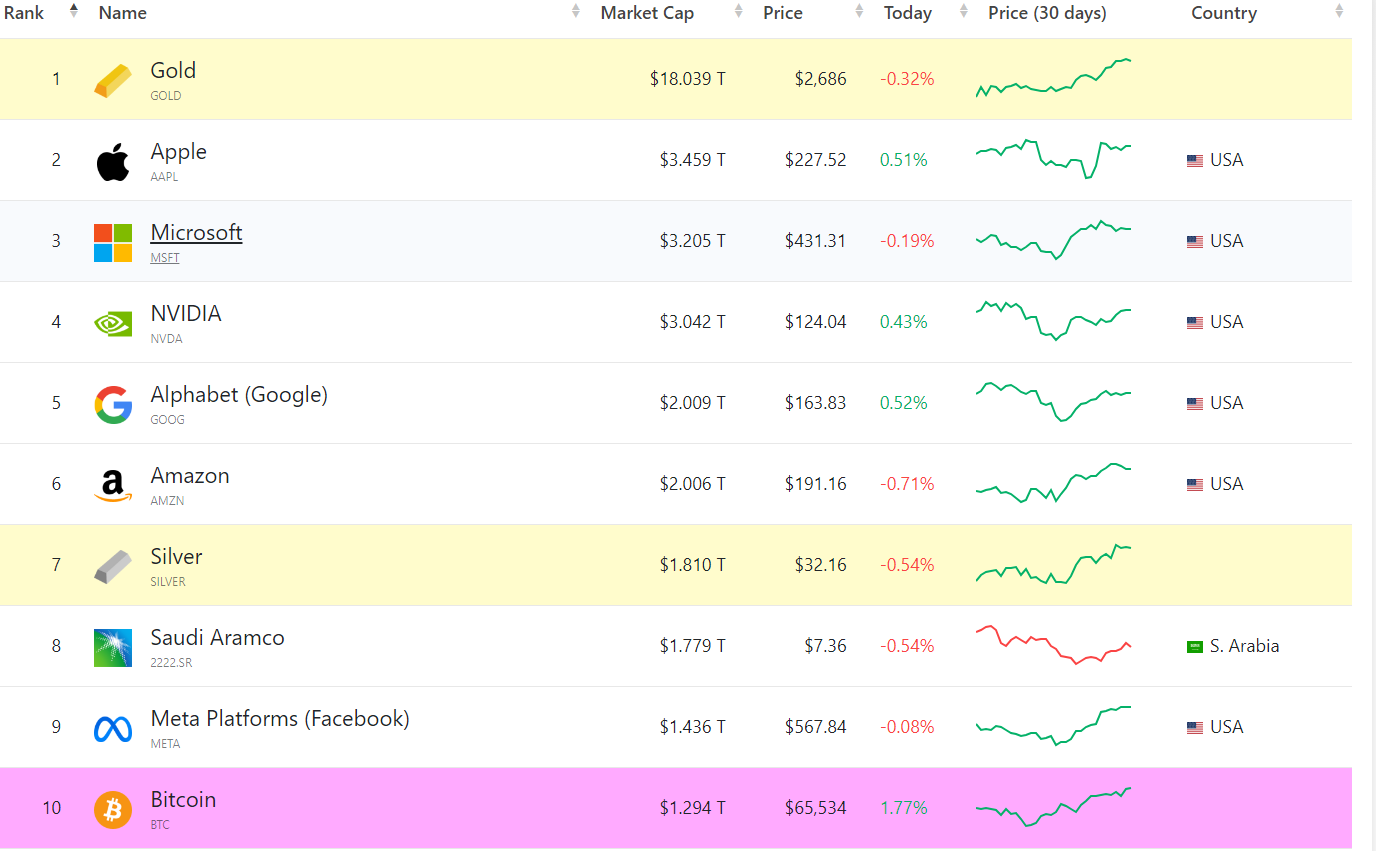Open the Meta Platforms (Facebook) link
This screenshot has height=851, width=1376.
(x=280, y=719)
